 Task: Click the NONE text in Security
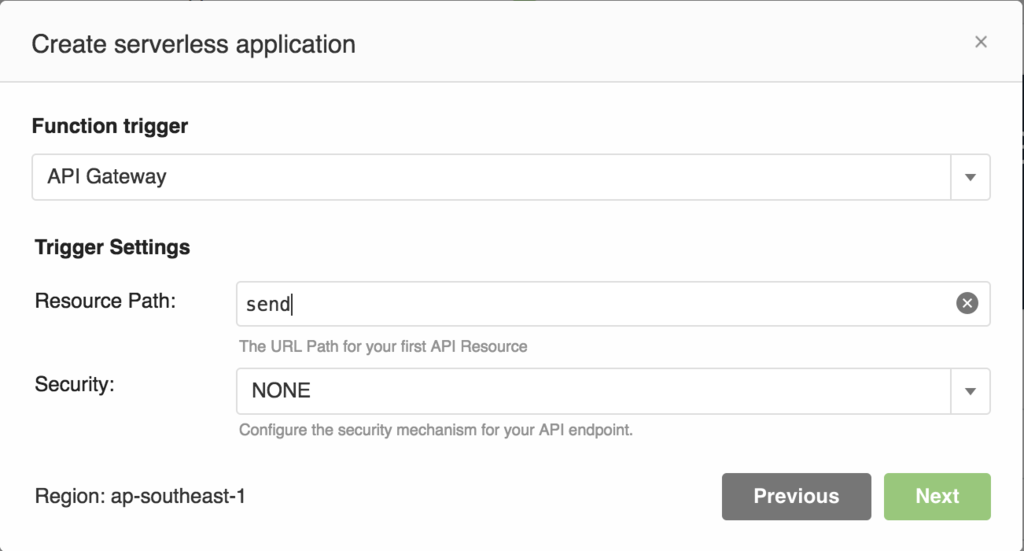[x=281, y=390]
